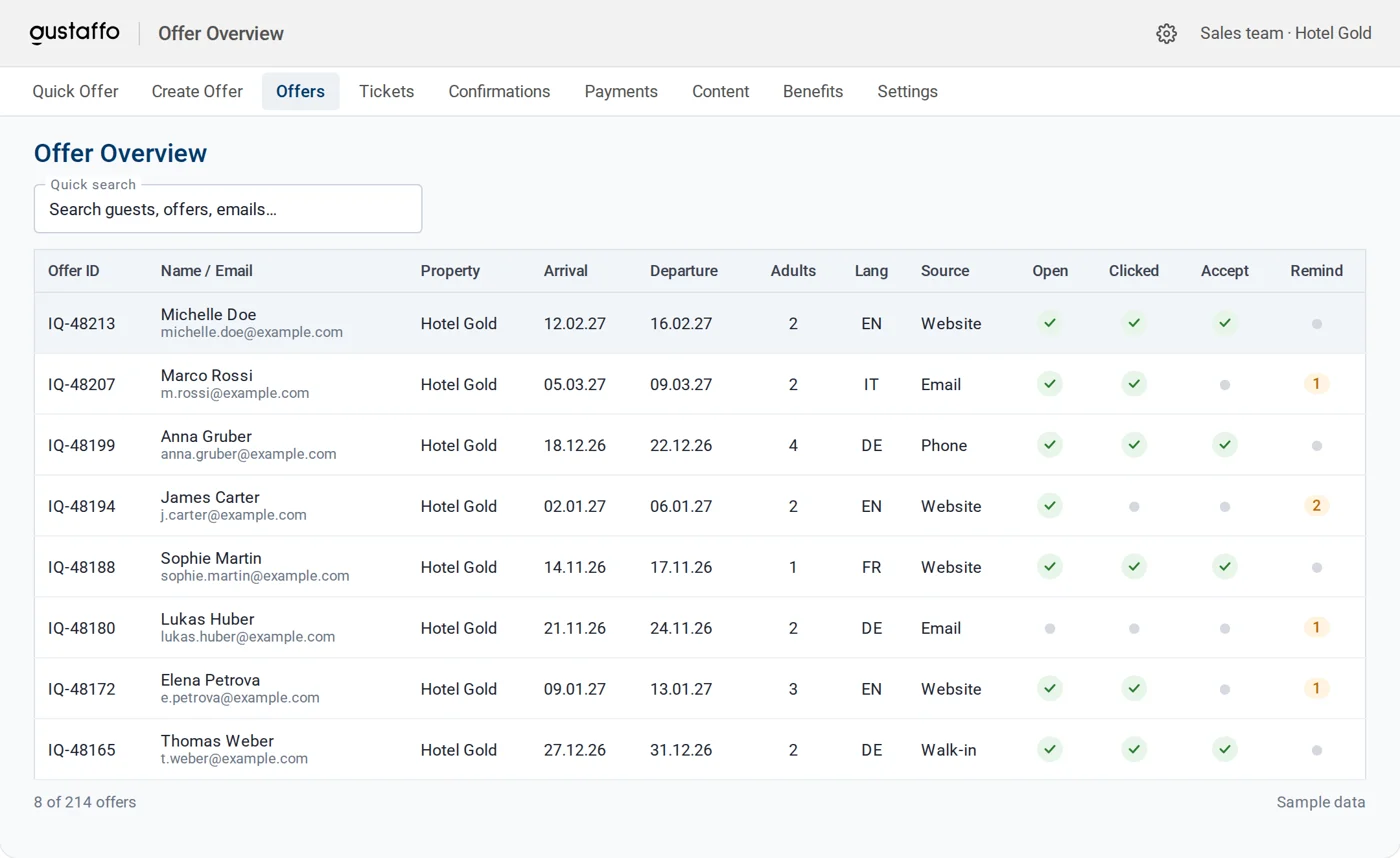The height and width of the screenshot is (858, 1400).
Task: Click reminder badge for Marco Rossi
Action: click(1316, 384)
